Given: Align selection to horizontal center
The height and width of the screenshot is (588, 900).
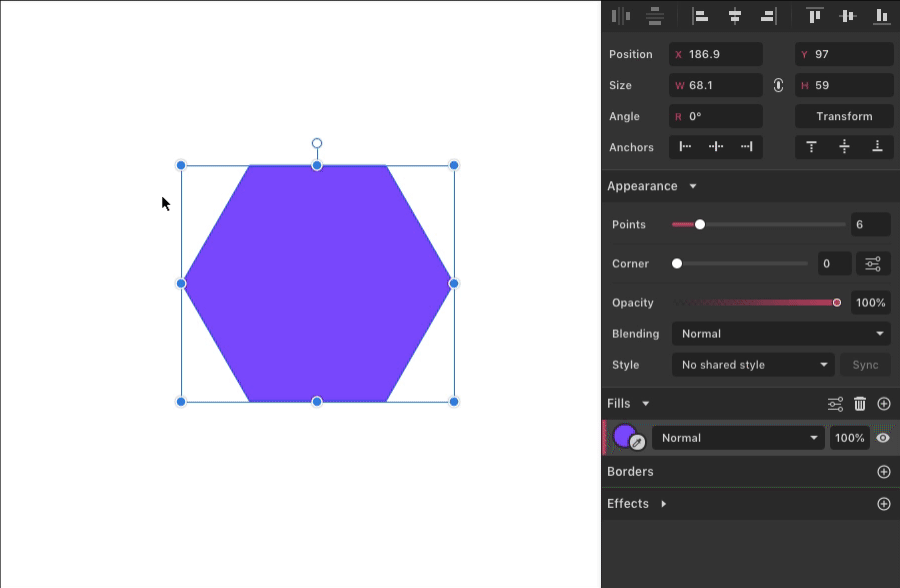Looking at the screenshot, I should (x=735, y=15).
